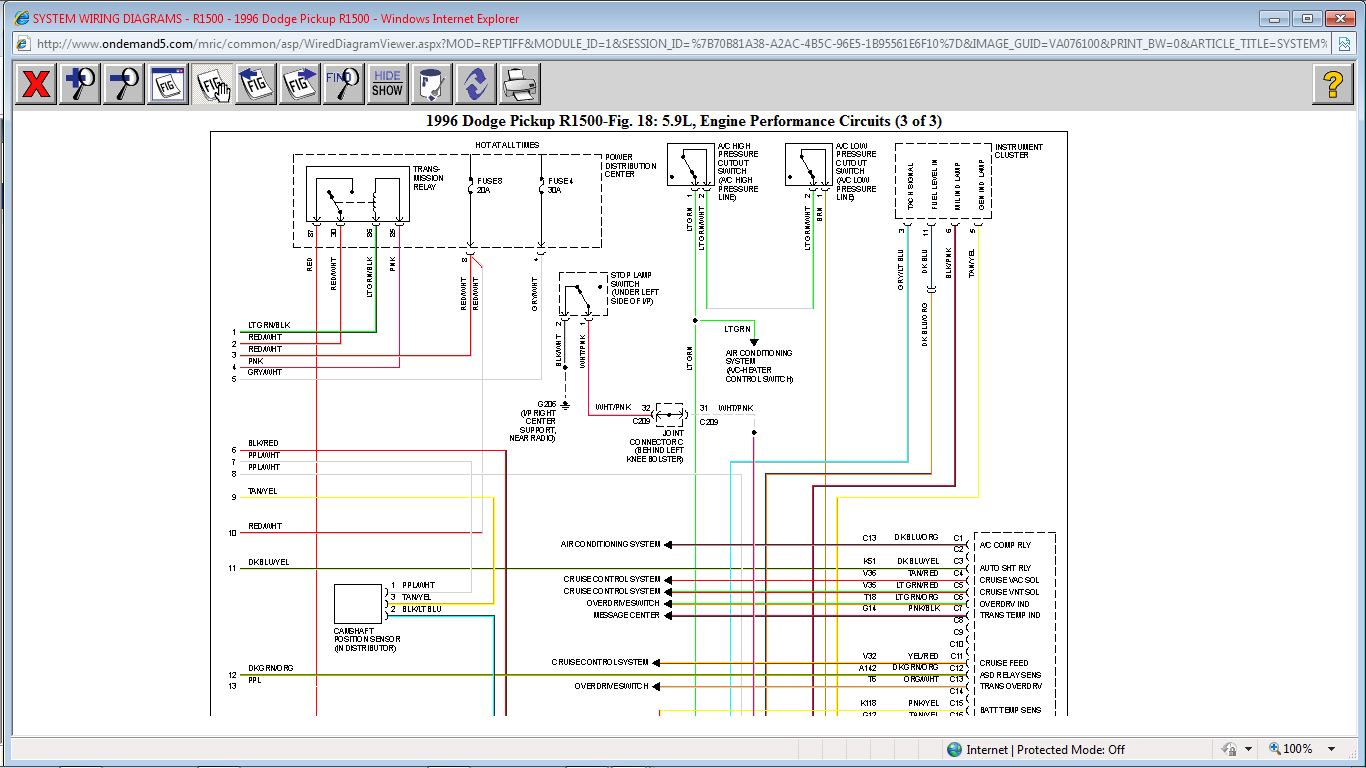Image resolution: width=1366 pixels, height=768 pixels.
Task: Toggle the HIDE/SHOW wires button
Action: (387, 84)
